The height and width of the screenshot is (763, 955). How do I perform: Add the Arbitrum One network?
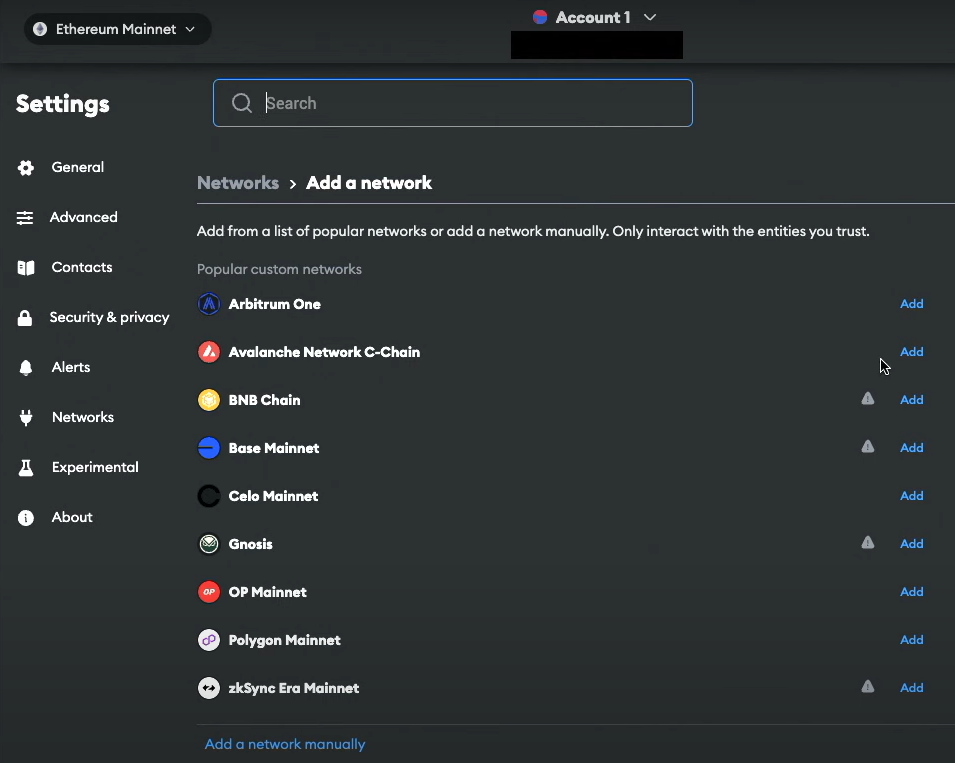(x=912, y=303)
